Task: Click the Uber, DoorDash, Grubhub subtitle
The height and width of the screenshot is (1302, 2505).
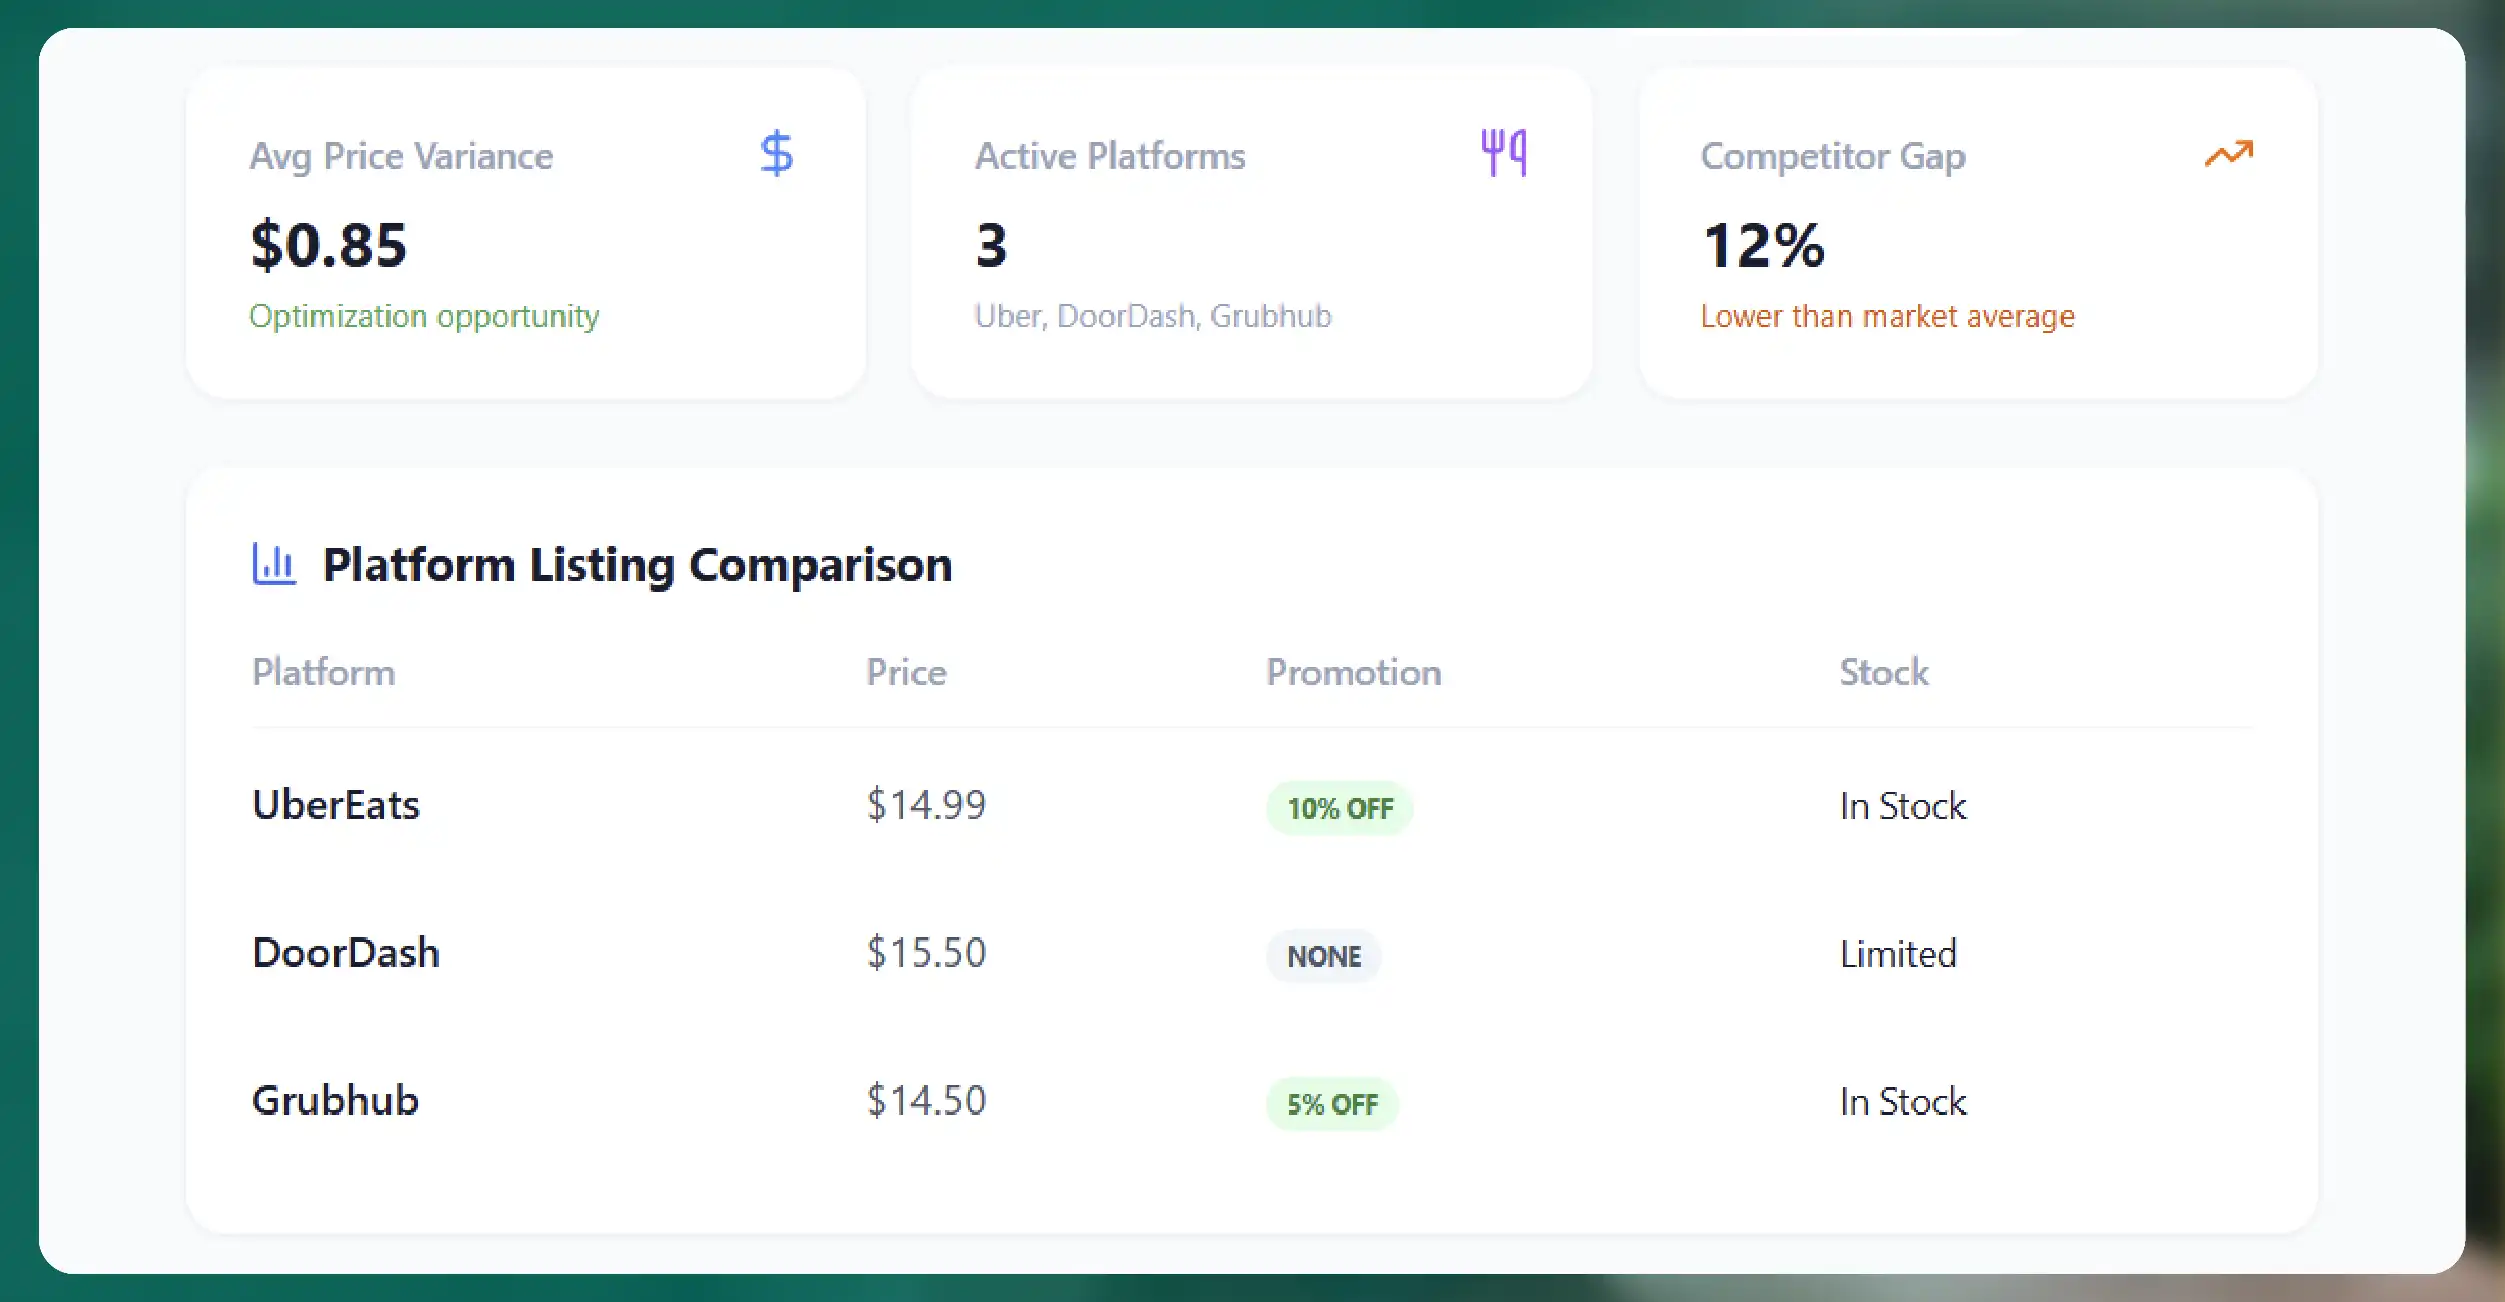Action: pos(1153,316)
